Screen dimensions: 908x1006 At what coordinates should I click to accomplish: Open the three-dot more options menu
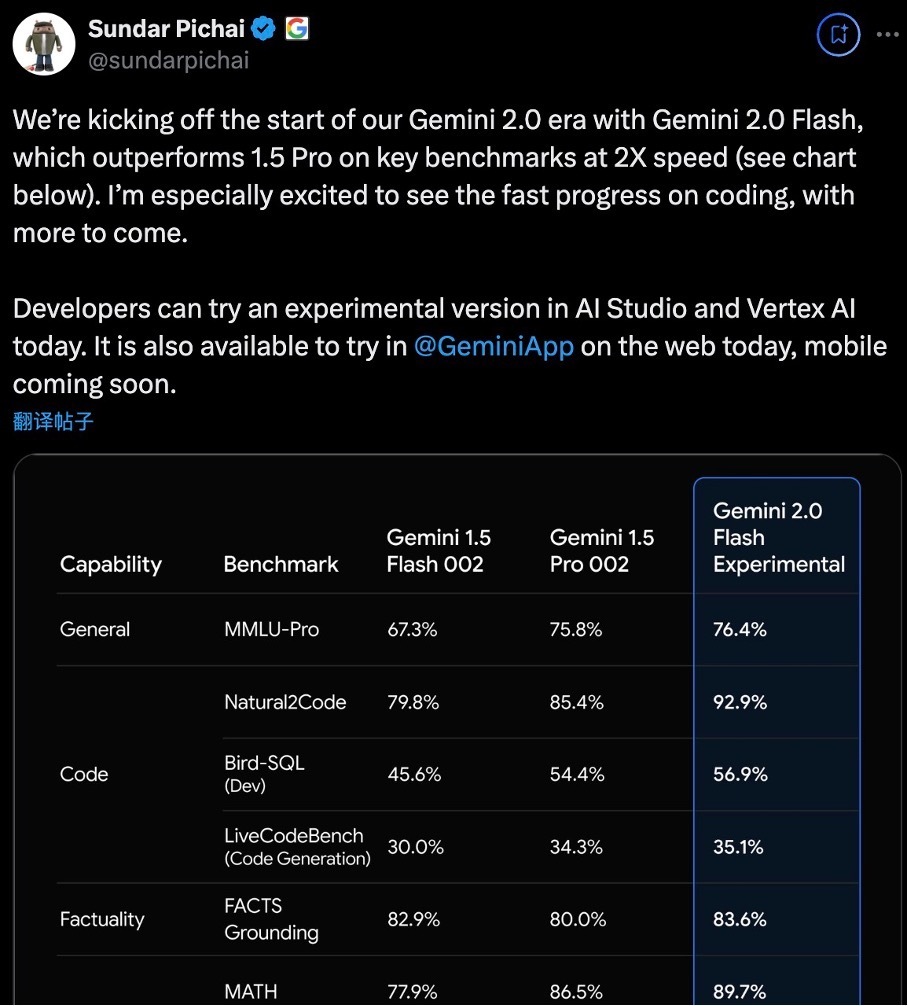tap(887, 34)
